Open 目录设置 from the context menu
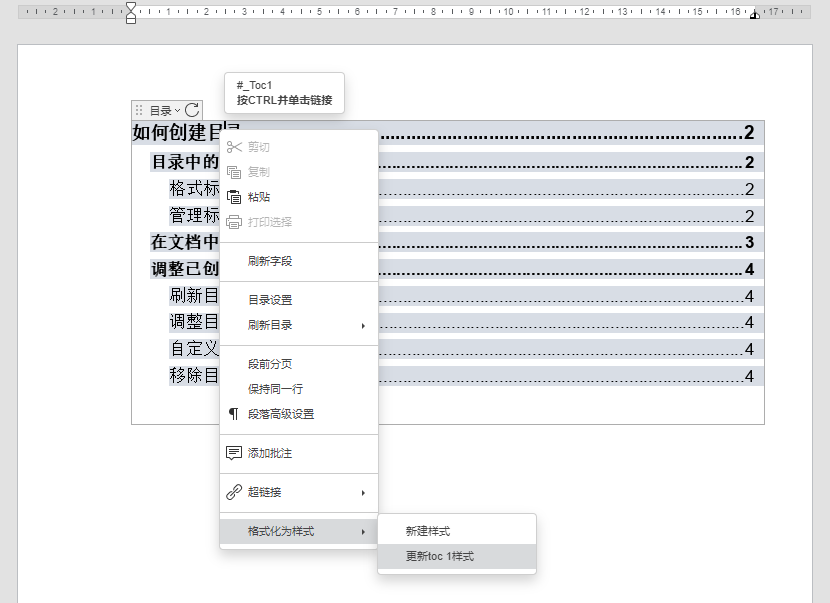830x603 pixels. tap(299, 300)
